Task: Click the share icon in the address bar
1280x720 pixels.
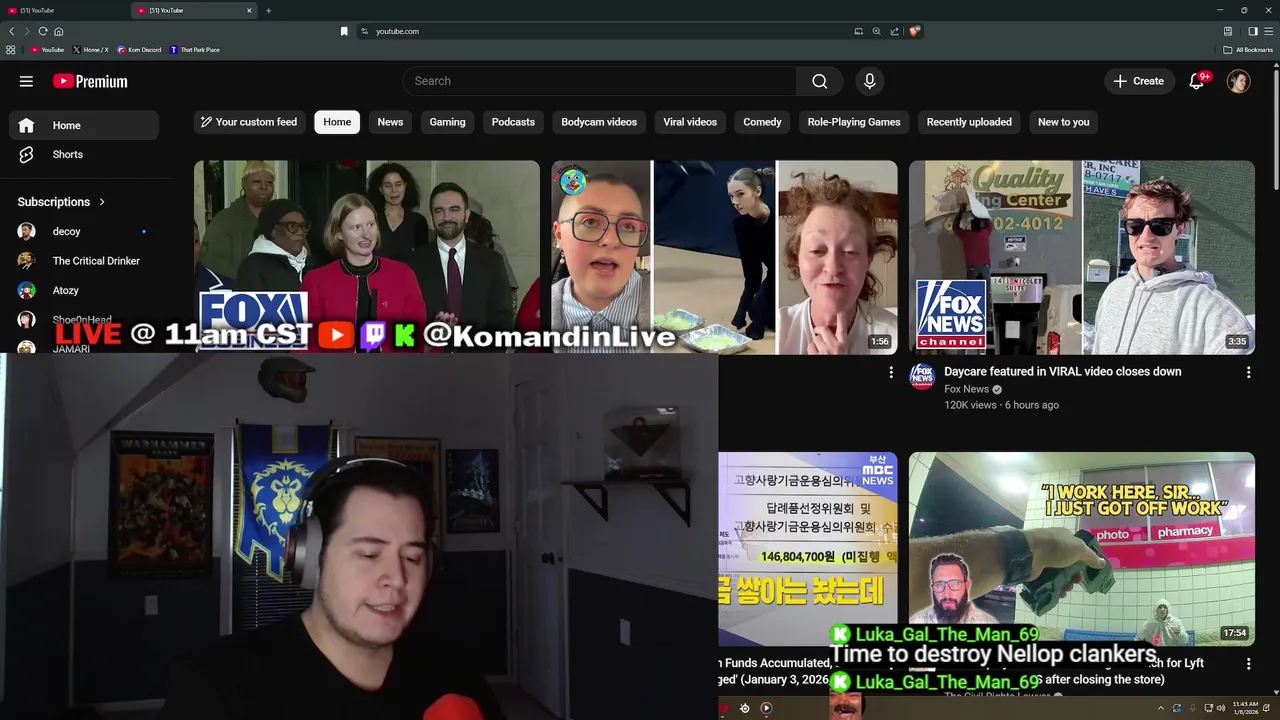Action: point(894,31)
